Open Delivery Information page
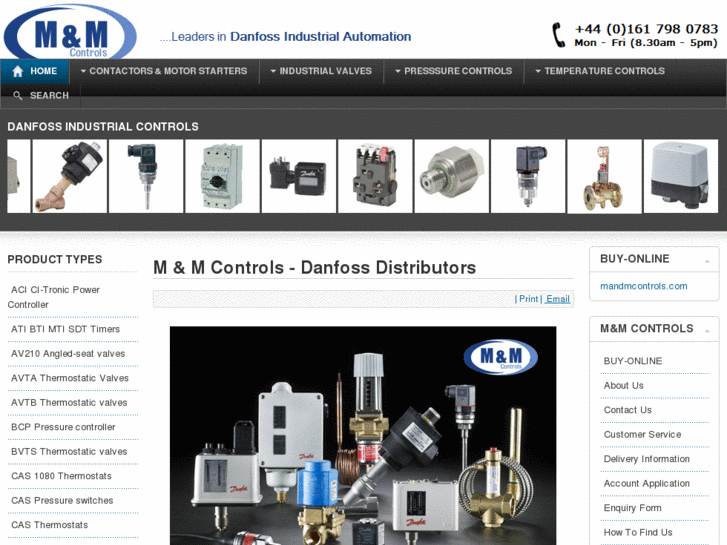This screenshot has height=545, width=727. point(647,459)
